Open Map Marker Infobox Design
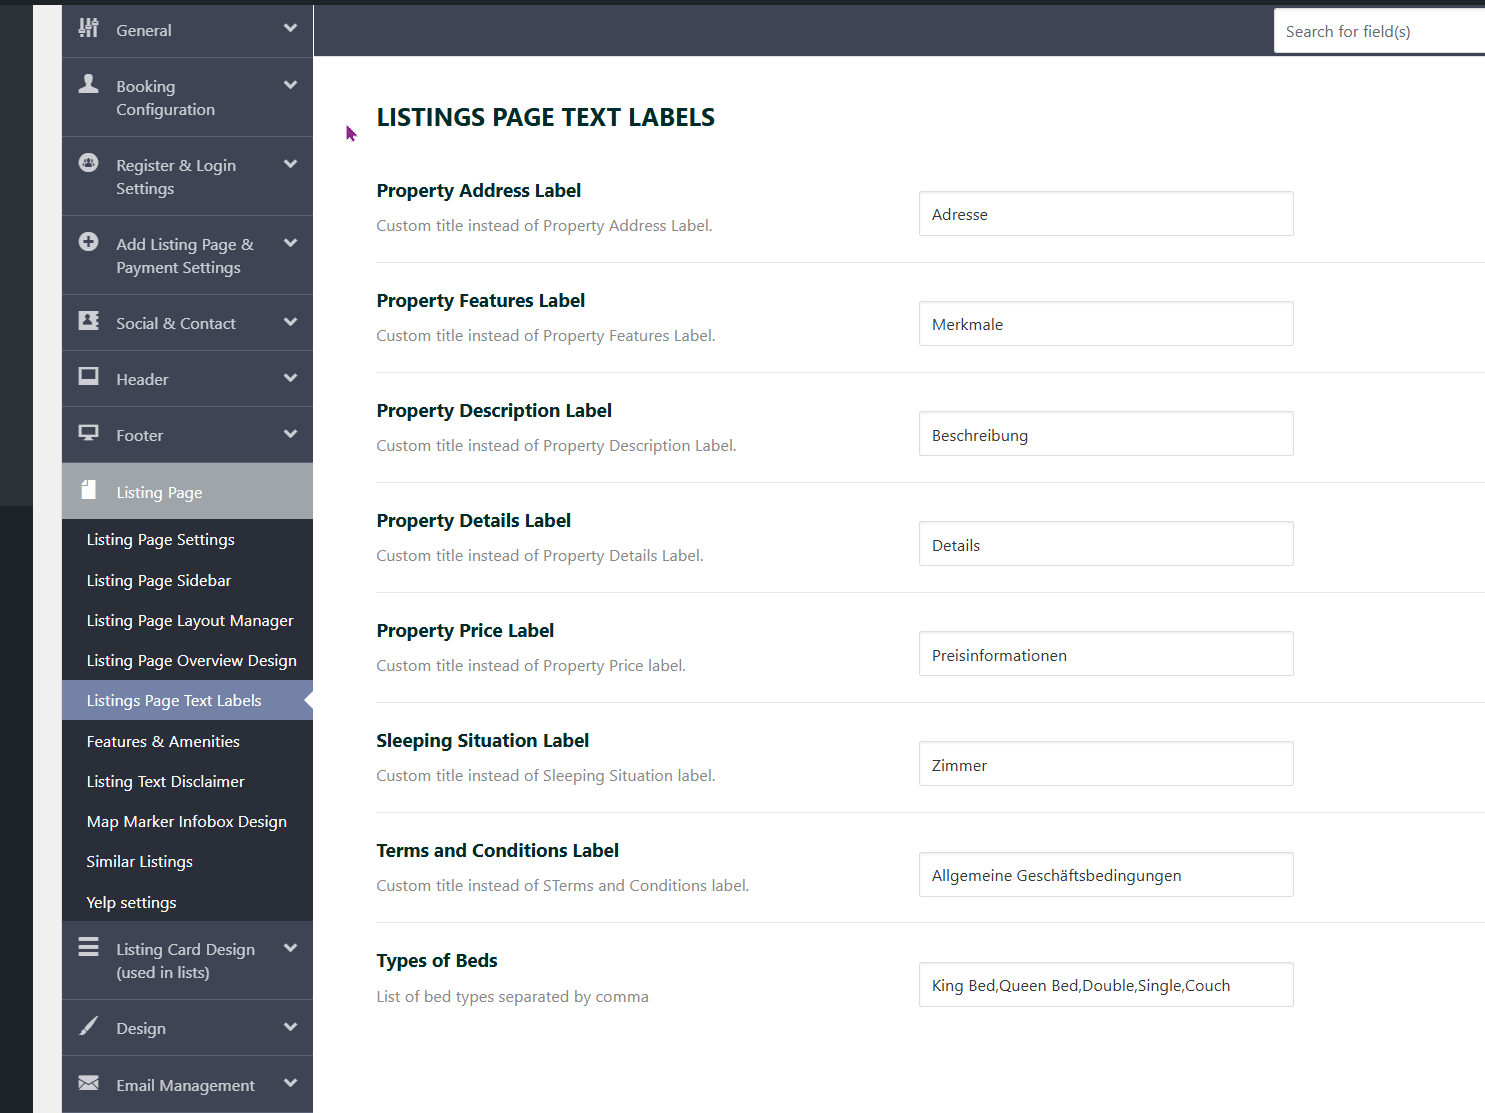Image resolution: width=1485 pixels, height=1113 pixels. tap(187, 821)
